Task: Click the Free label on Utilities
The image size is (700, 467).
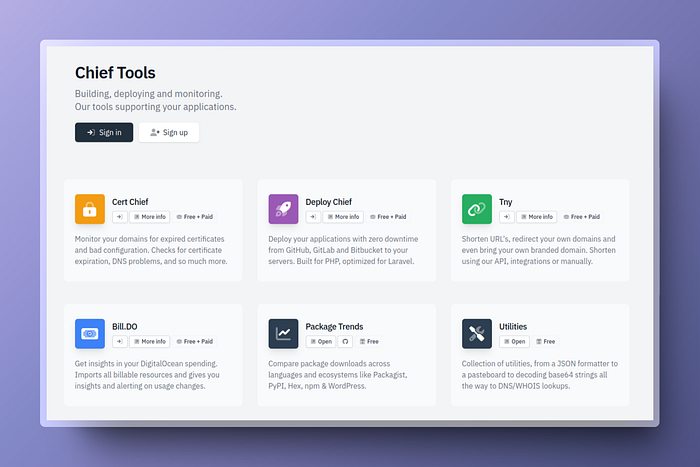Action: [546, 342]
